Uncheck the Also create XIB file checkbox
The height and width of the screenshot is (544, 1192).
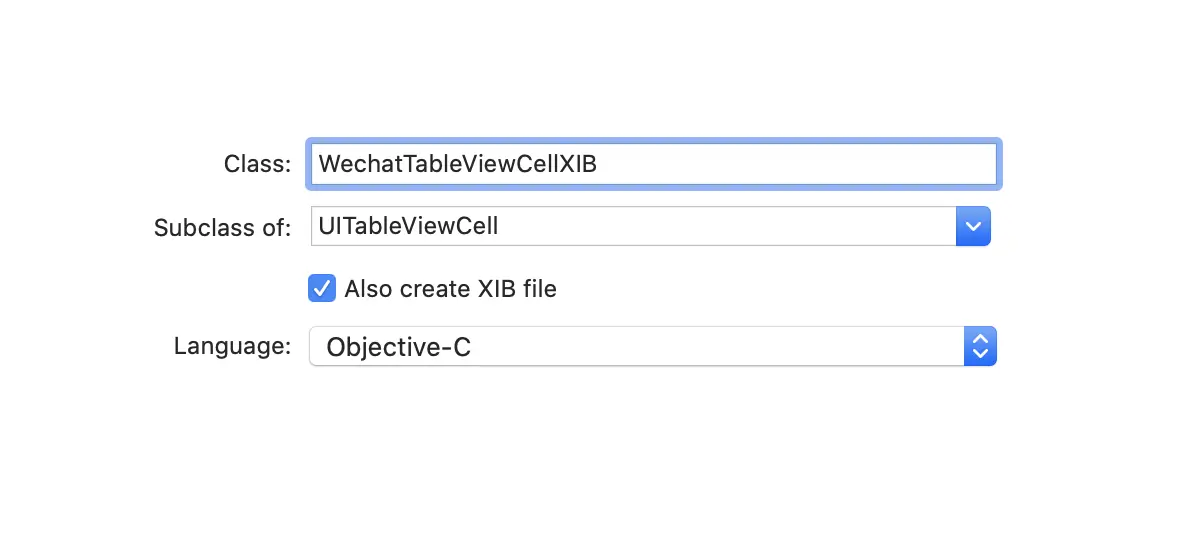tap(322, 289)
